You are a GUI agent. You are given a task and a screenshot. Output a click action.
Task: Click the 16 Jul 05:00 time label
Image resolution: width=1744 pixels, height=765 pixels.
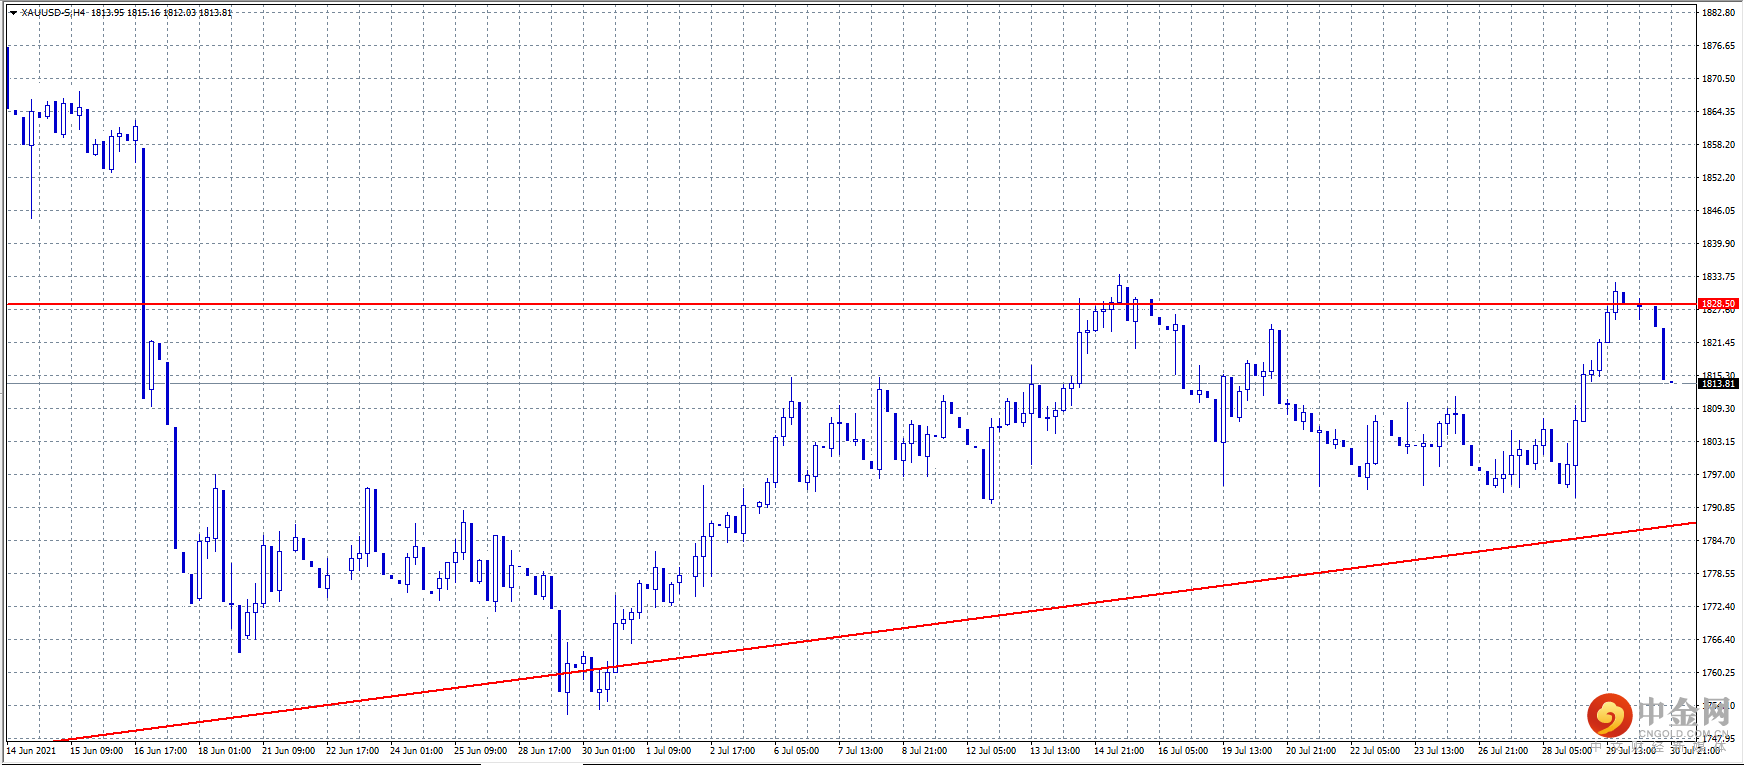[1183, 751]
